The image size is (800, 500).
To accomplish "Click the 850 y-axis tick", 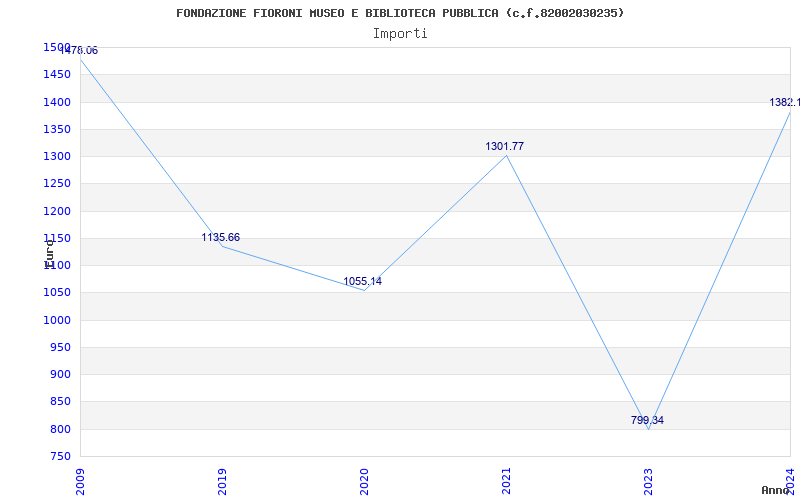I will [60, 402].
